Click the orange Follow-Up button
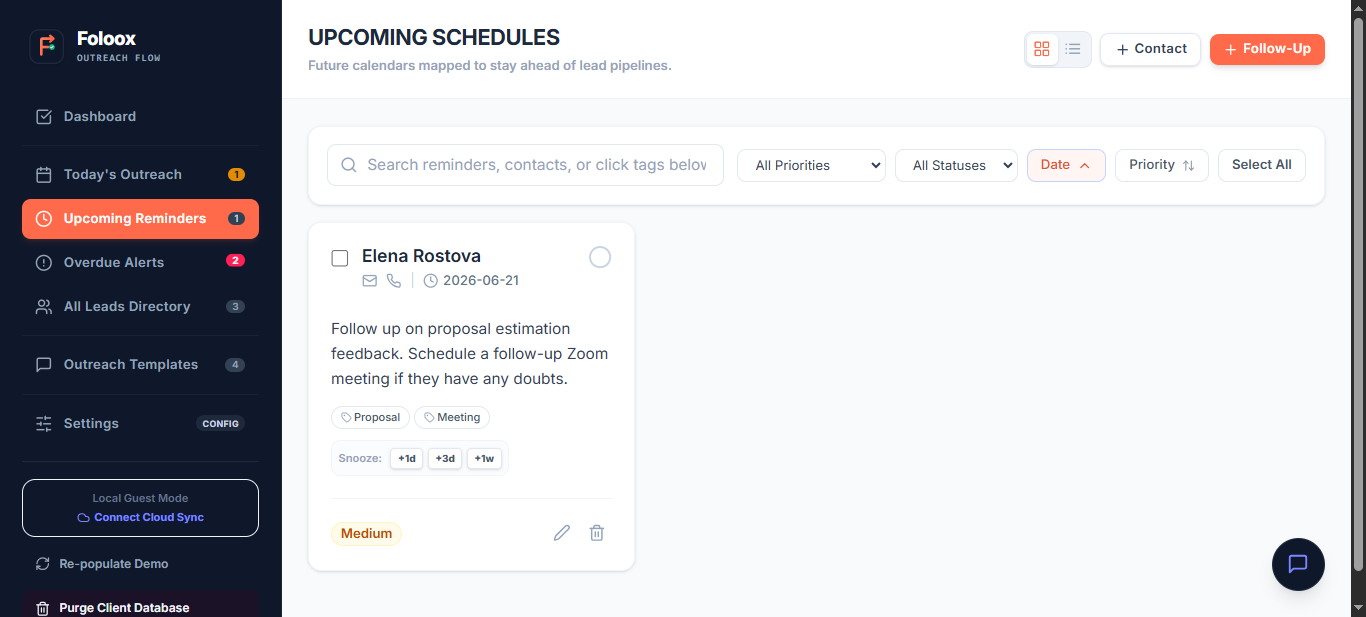This screenshot has width=1366, height=617. tap(1267, 49)
